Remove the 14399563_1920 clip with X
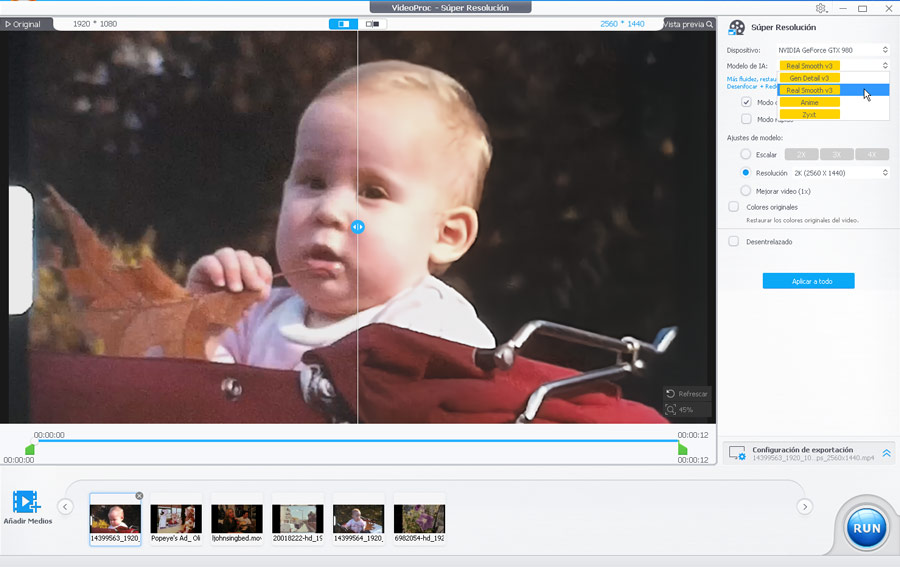The width and height of the screenshot is (900, 567). [139, 496]
